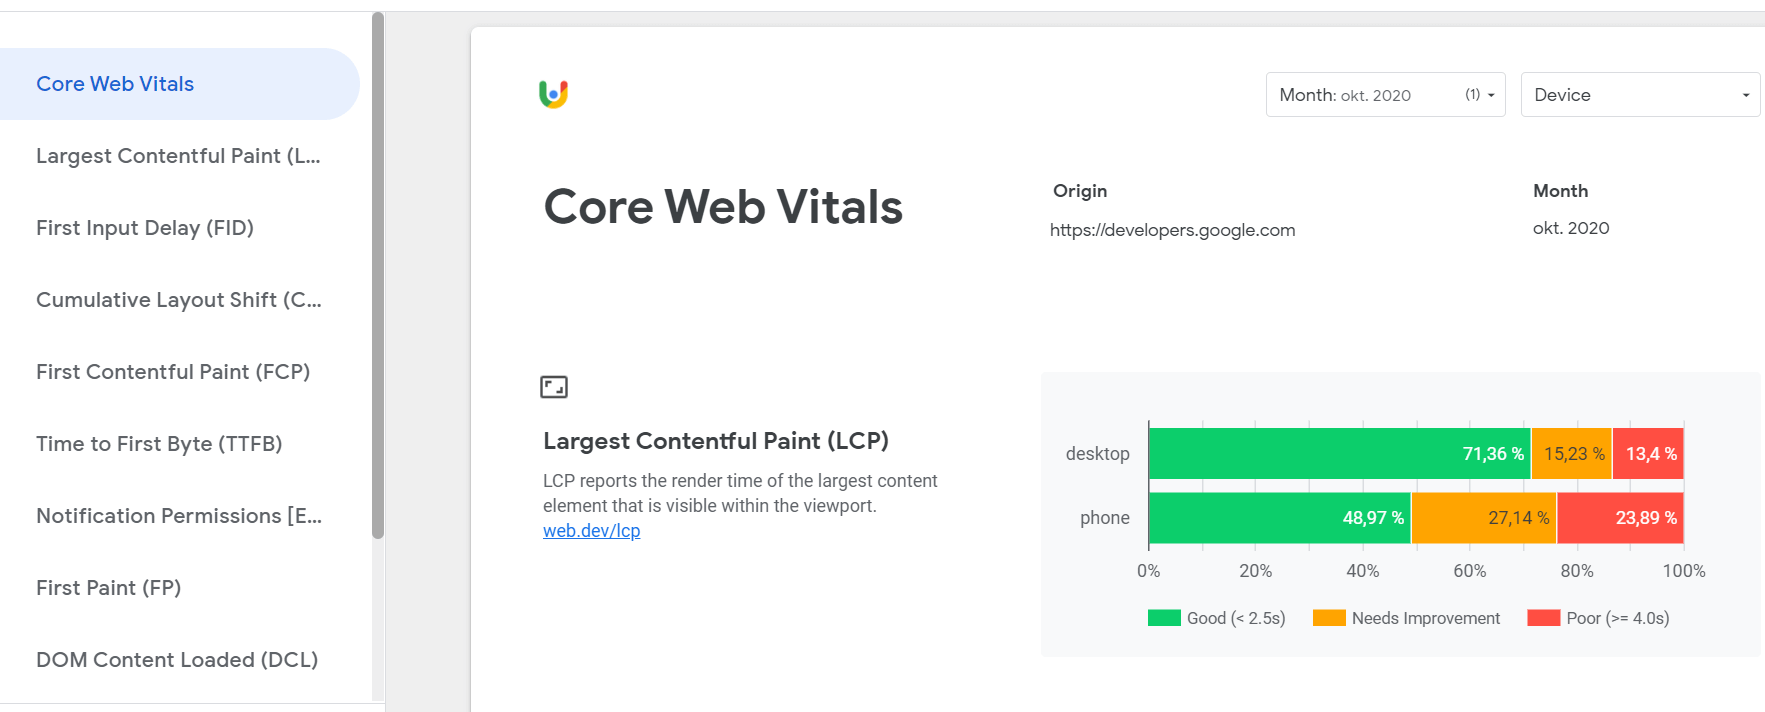Click the LCP viewport frame icon
1765x712 pixels.
click(x=554, y=387)
